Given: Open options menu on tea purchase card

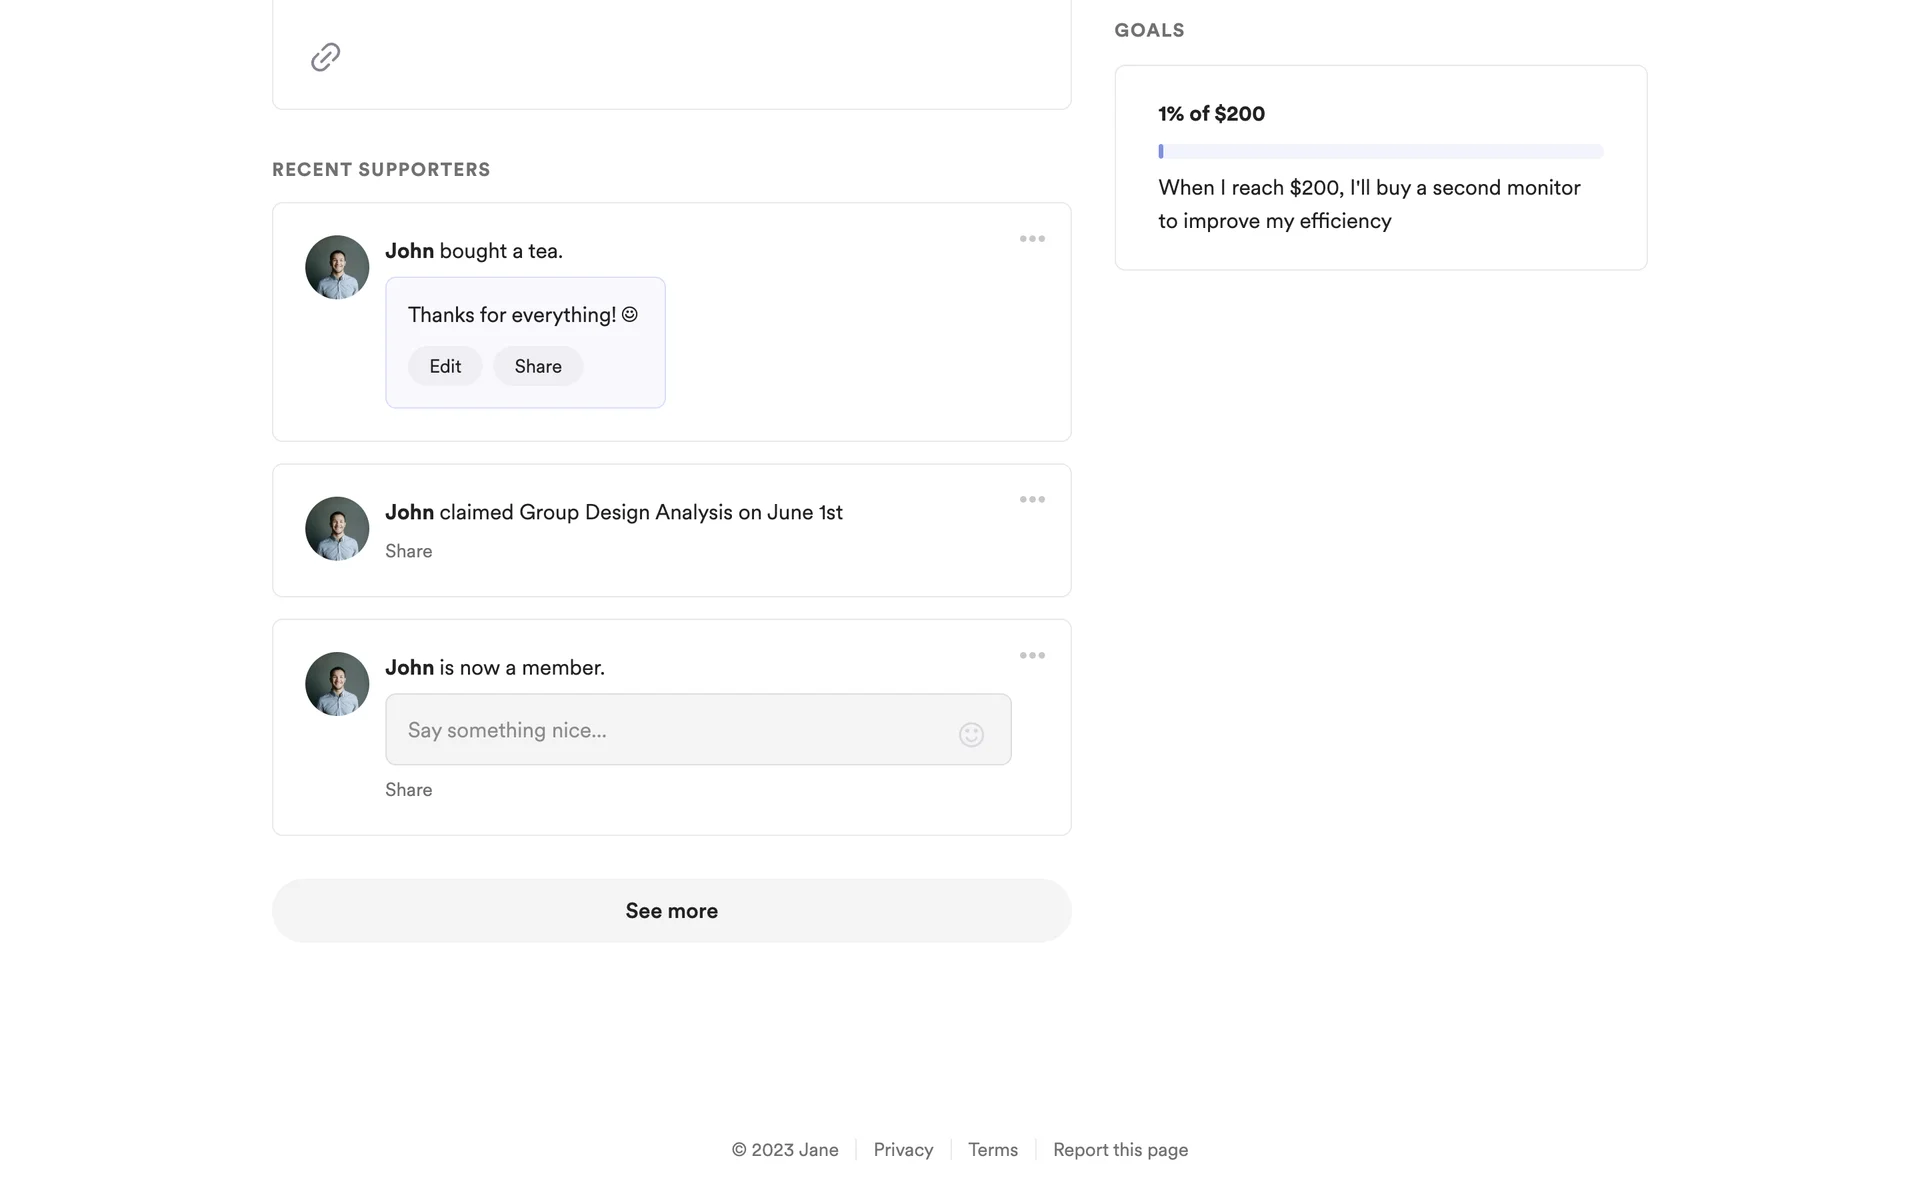Looking at the screenshot, I should 1032,239.
